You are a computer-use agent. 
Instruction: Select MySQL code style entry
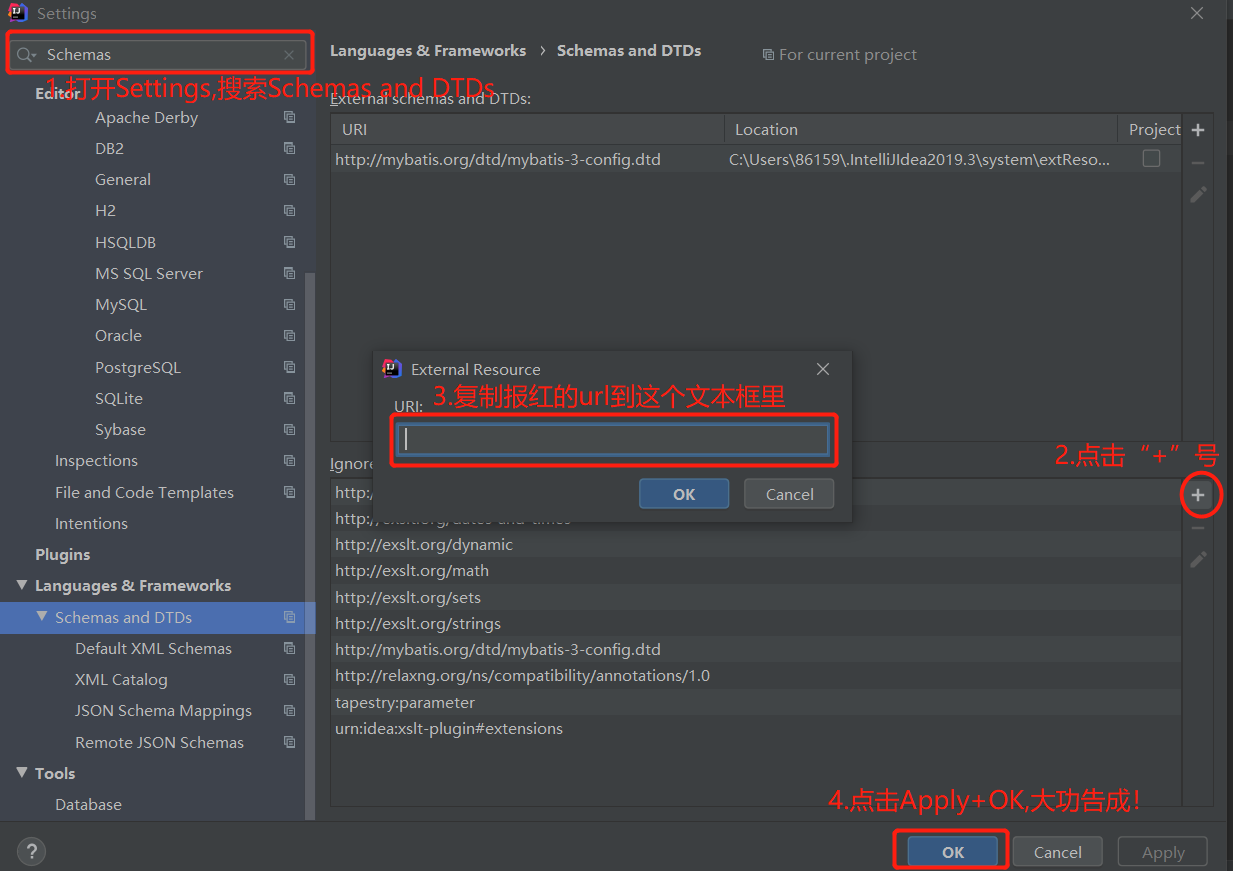[121, 304]
